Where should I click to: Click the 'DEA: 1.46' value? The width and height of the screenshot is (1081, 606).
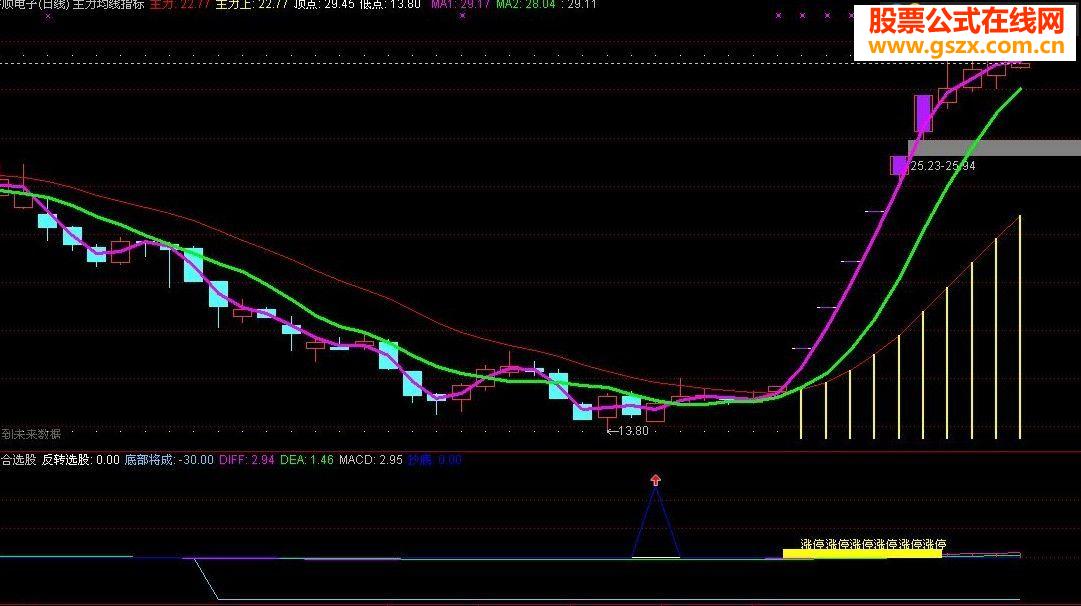coord(307,460)
